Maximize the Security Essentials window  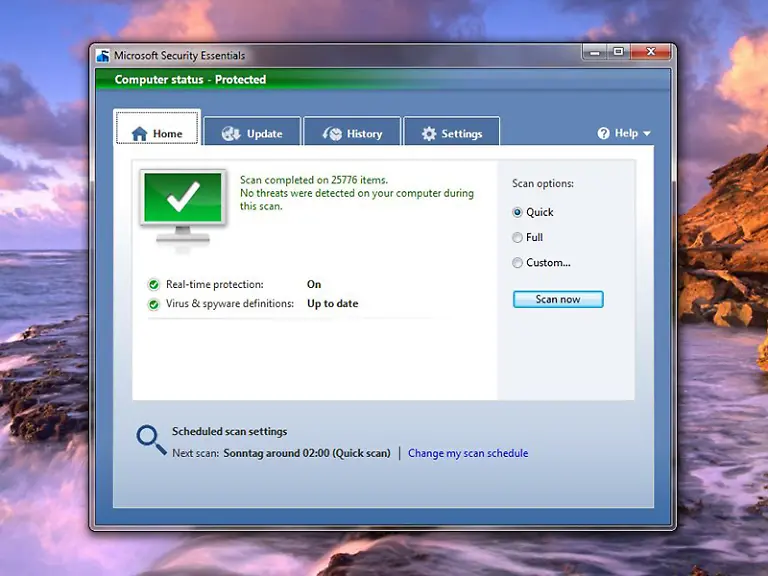coord(618,52)
